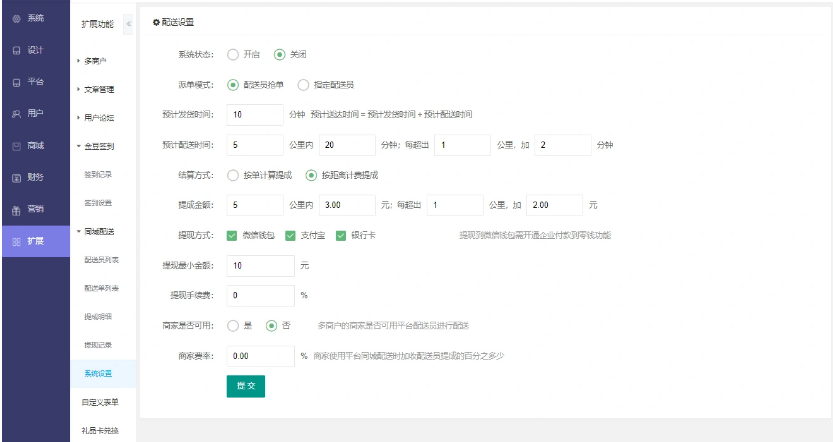Open the 设计 section in the sidebar

point(29,50)
